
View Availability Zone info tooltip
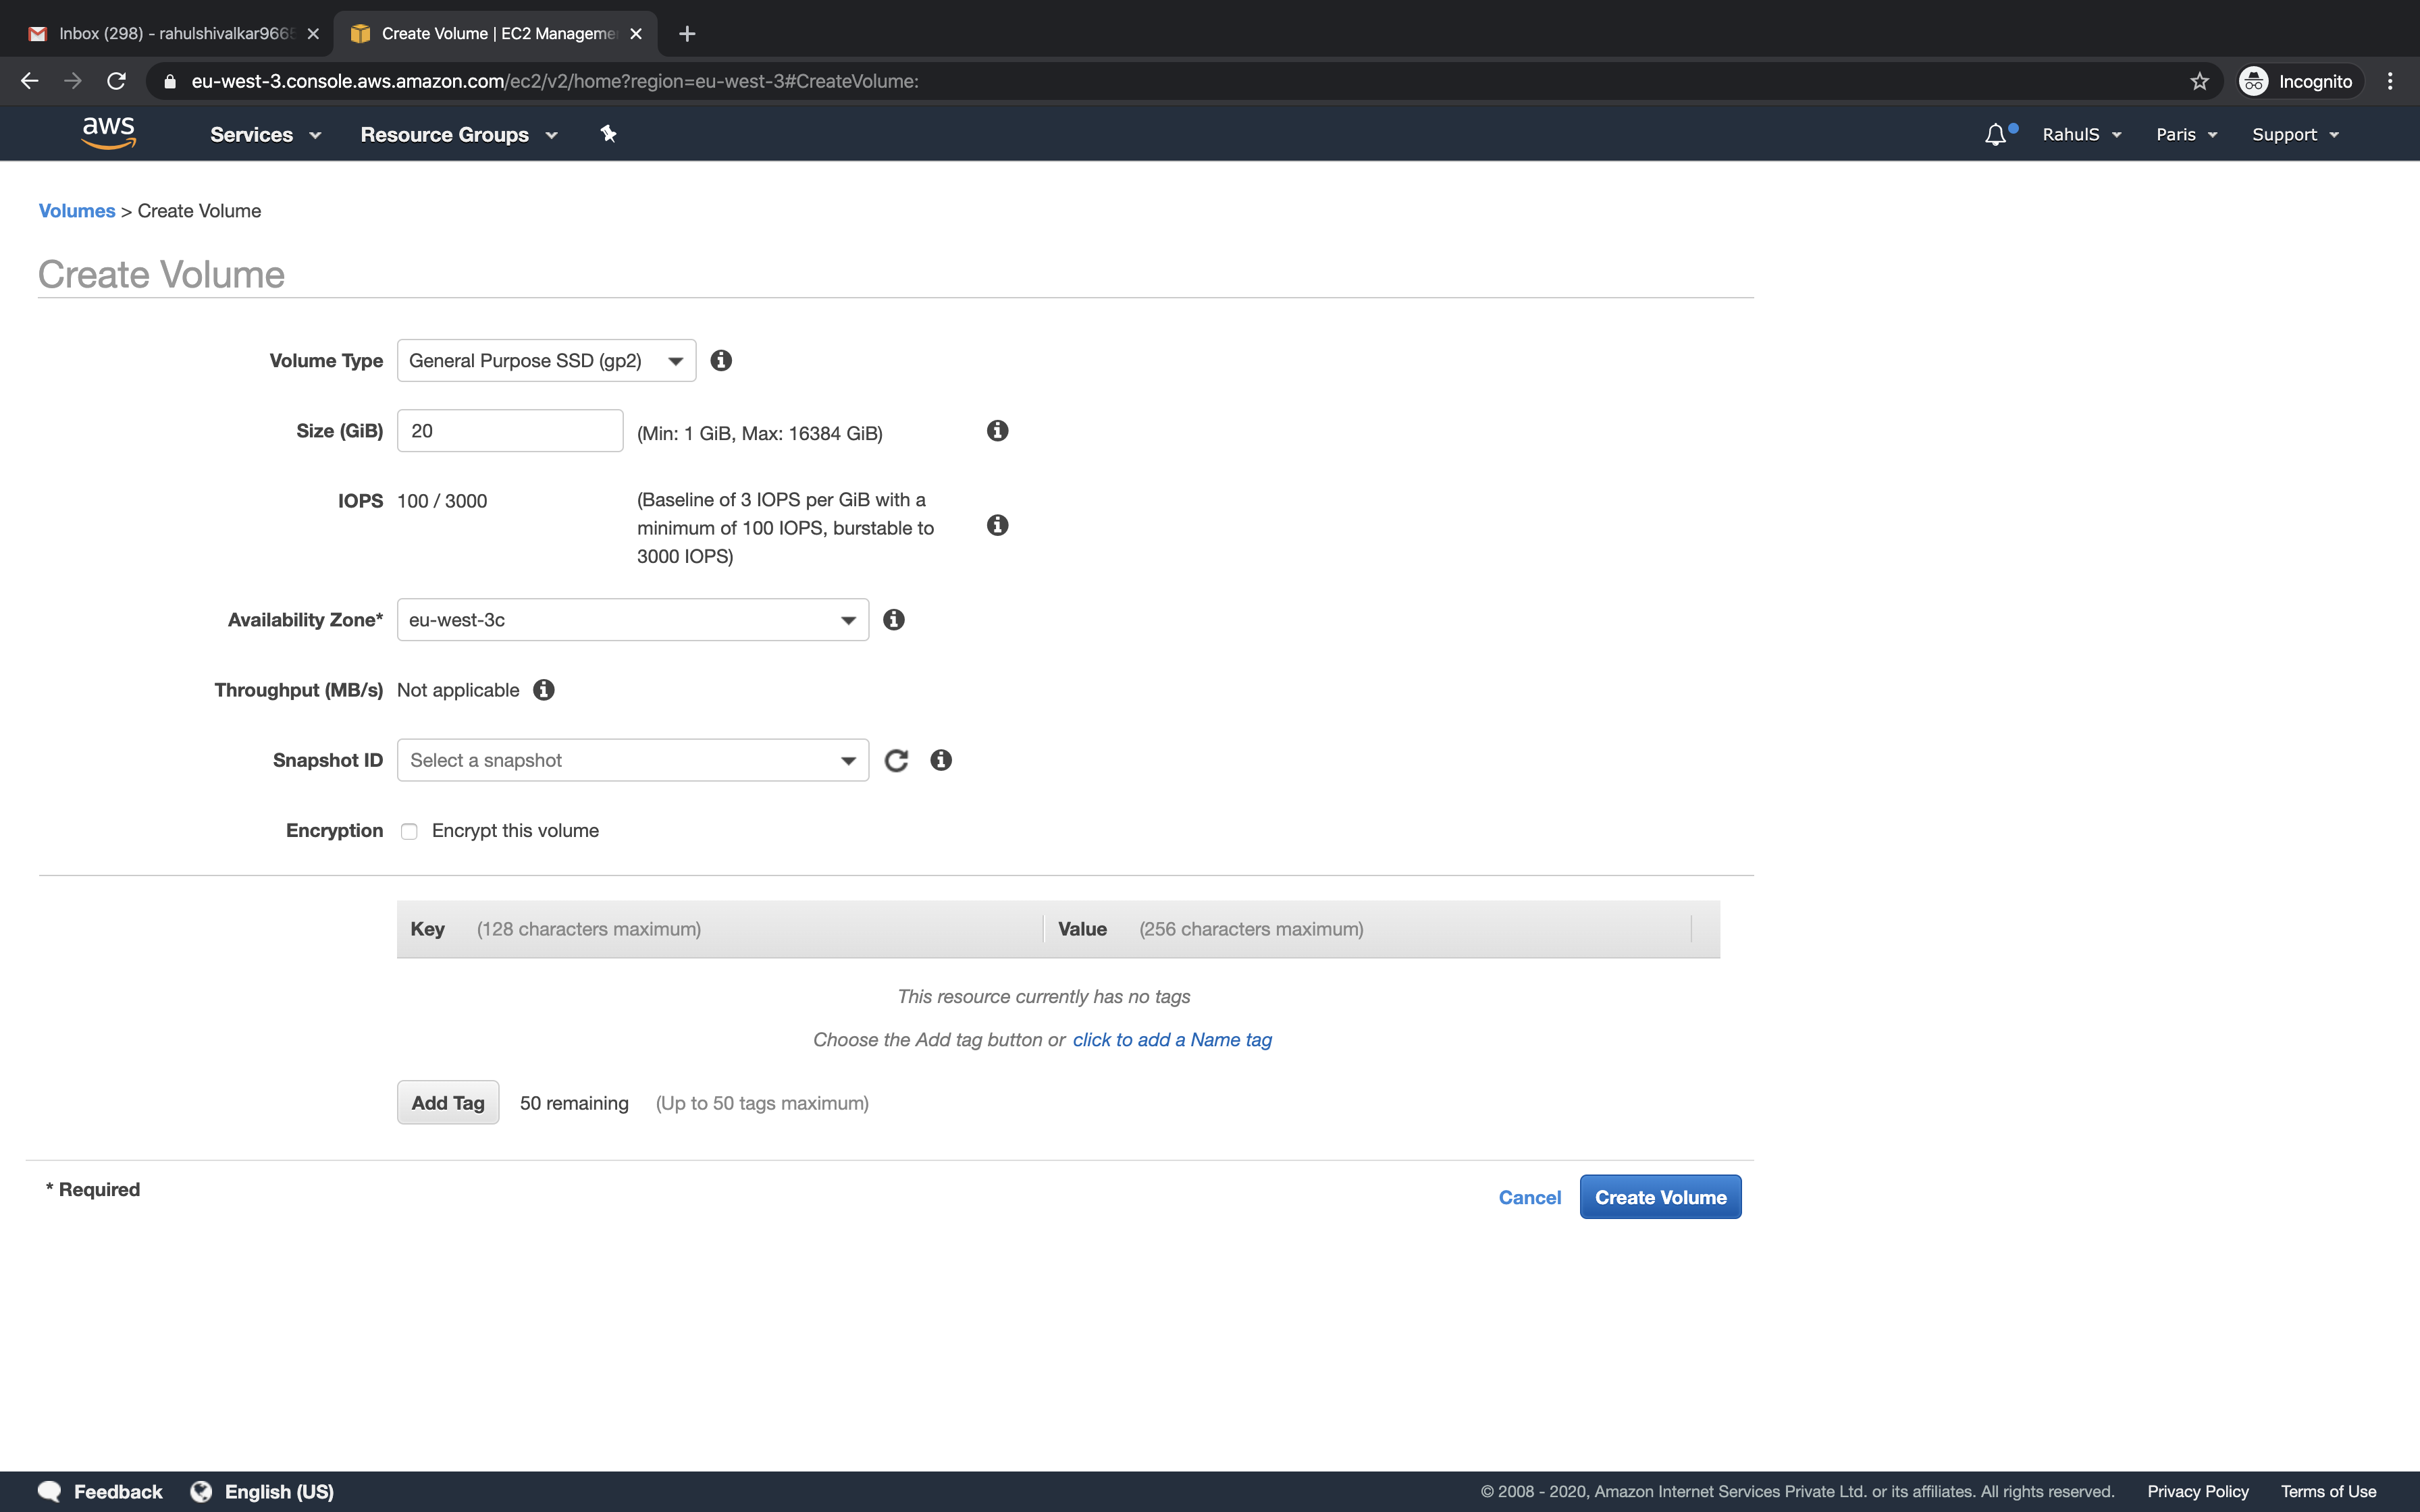pos(893,619)
